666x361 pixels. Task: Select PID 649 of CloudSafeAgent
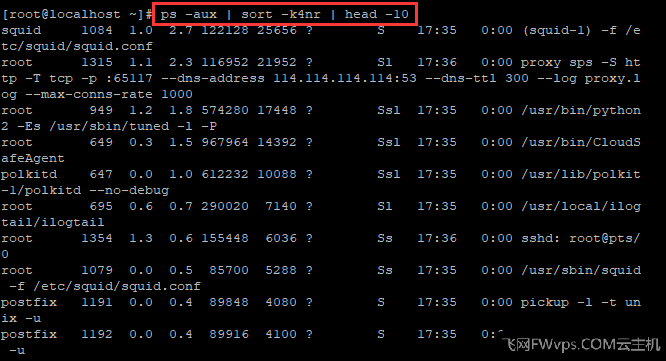tap(101, 142)
